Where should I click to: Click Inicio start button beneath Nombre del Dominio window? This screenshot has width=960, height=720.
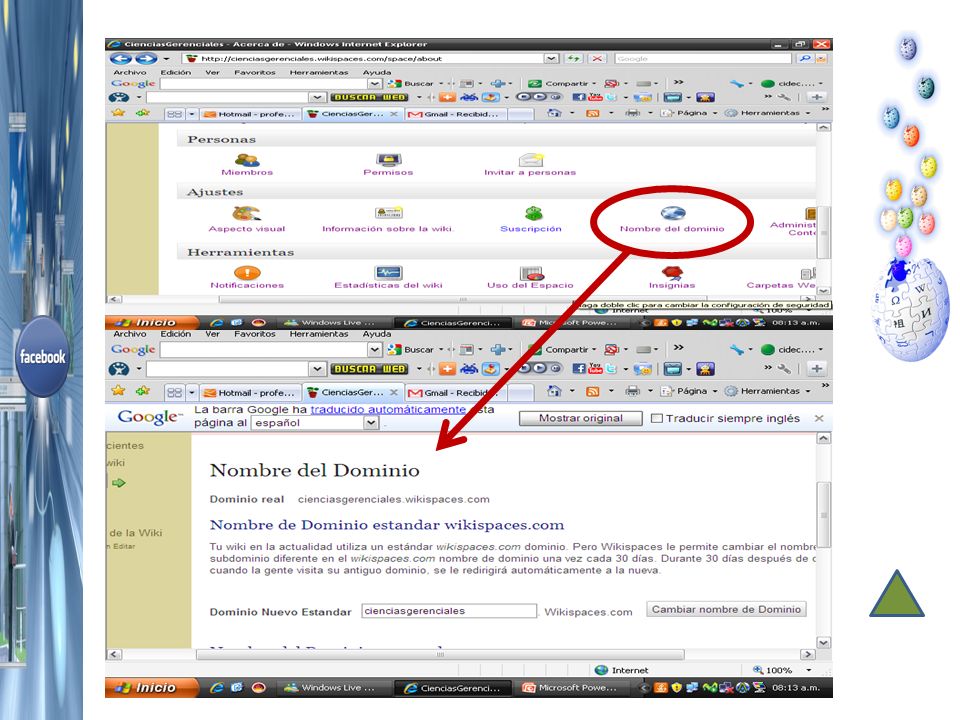click(x=151, y=688)
